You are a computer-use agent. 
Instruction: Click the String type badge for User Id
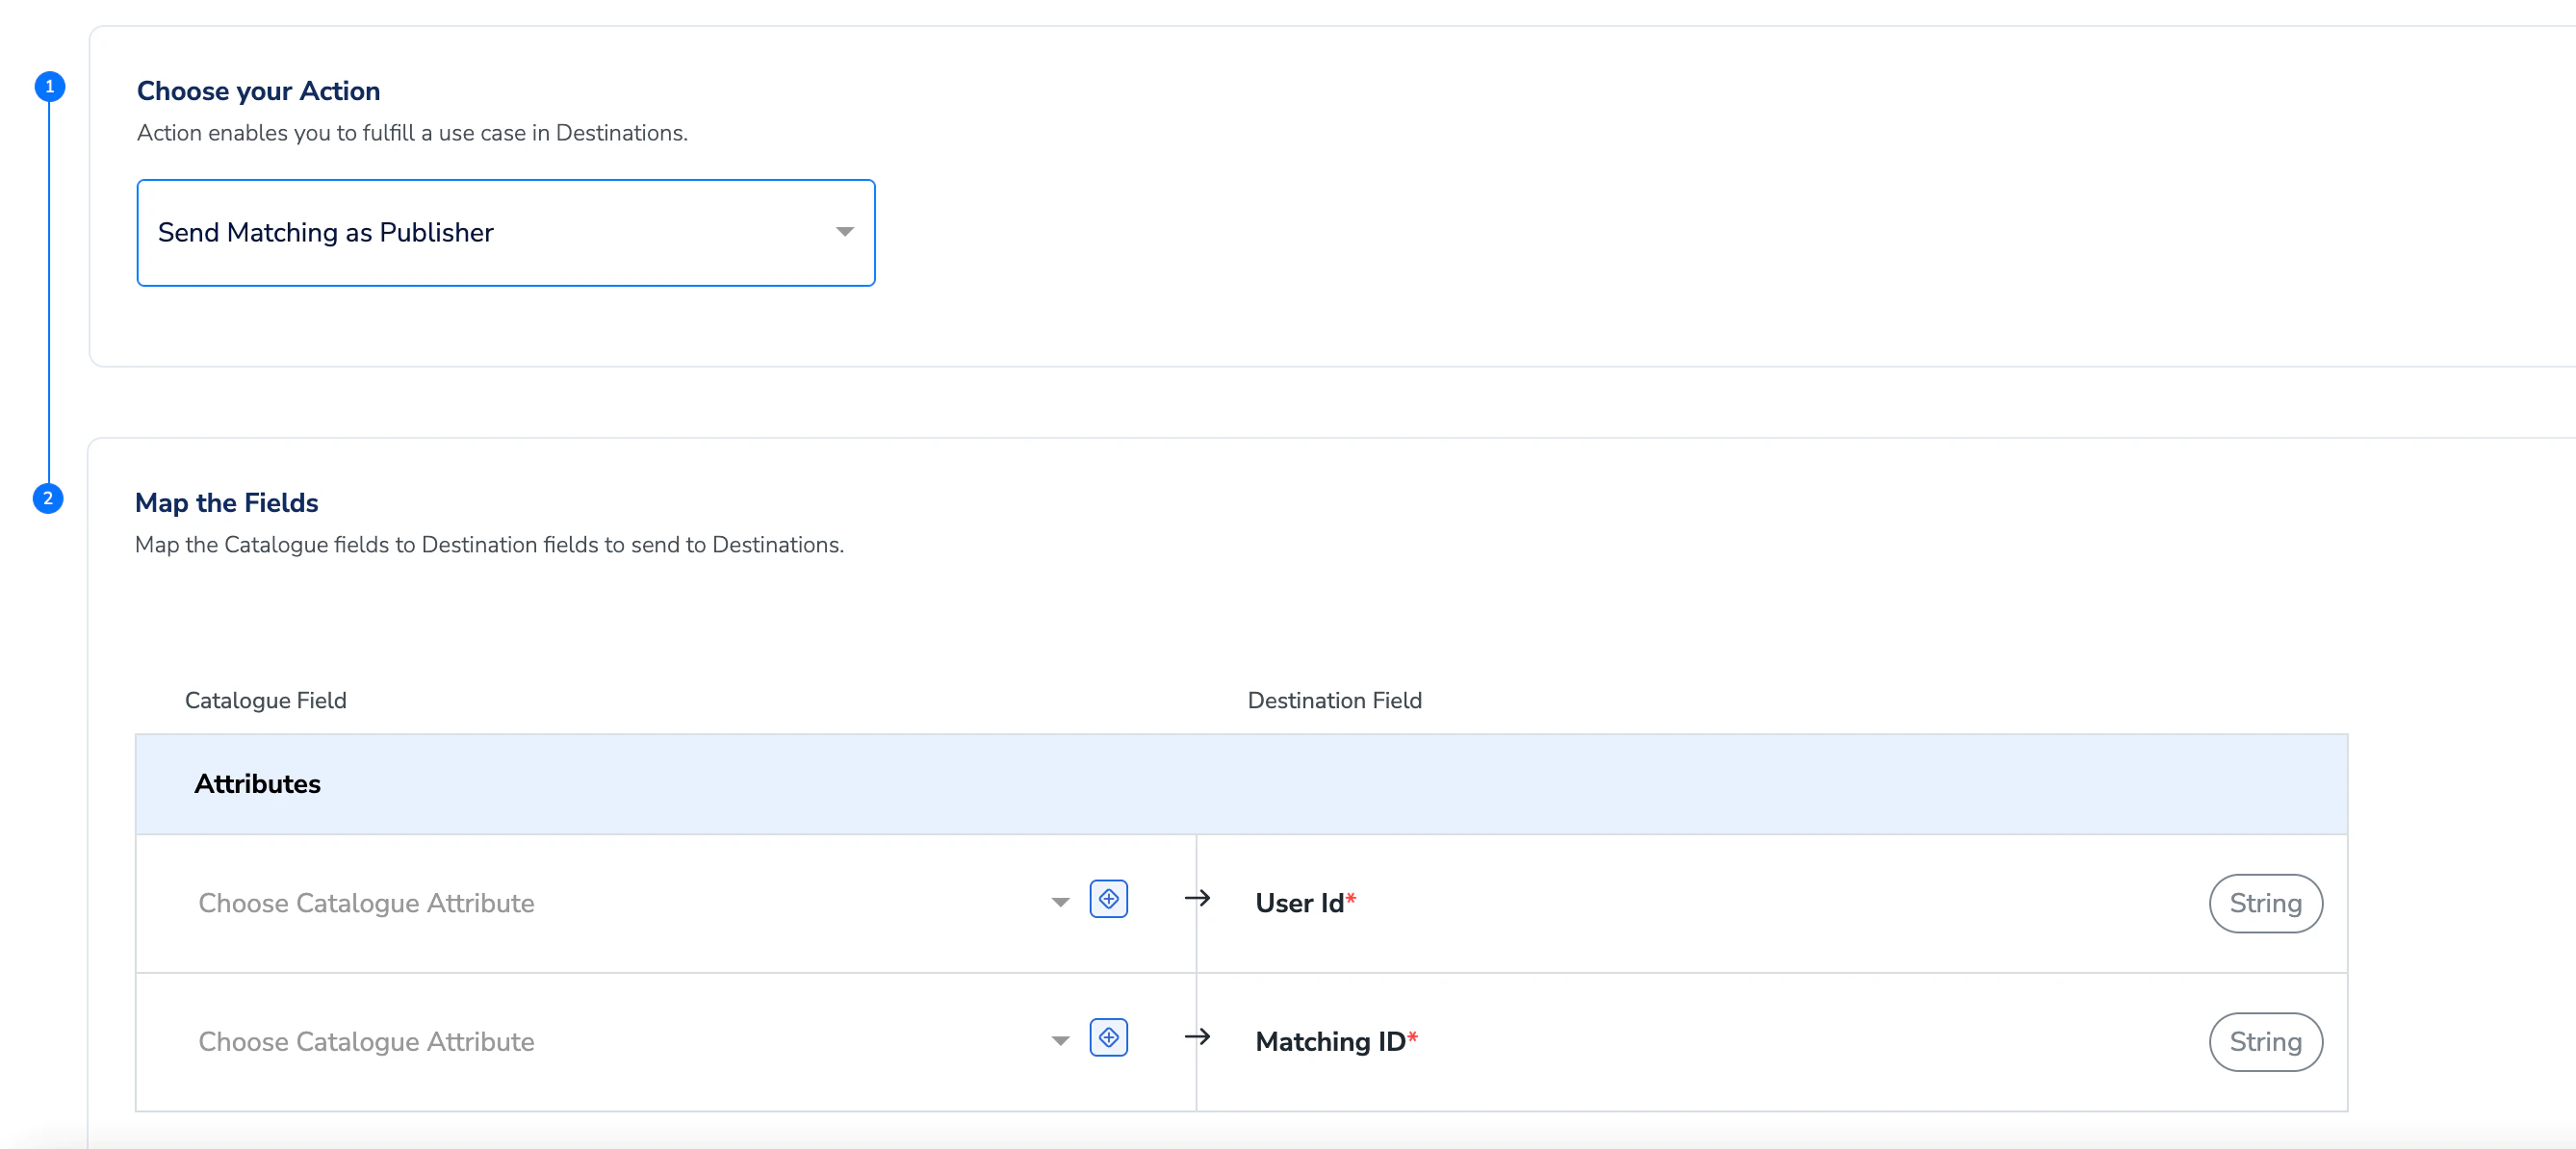click(x=2265, y=903)
